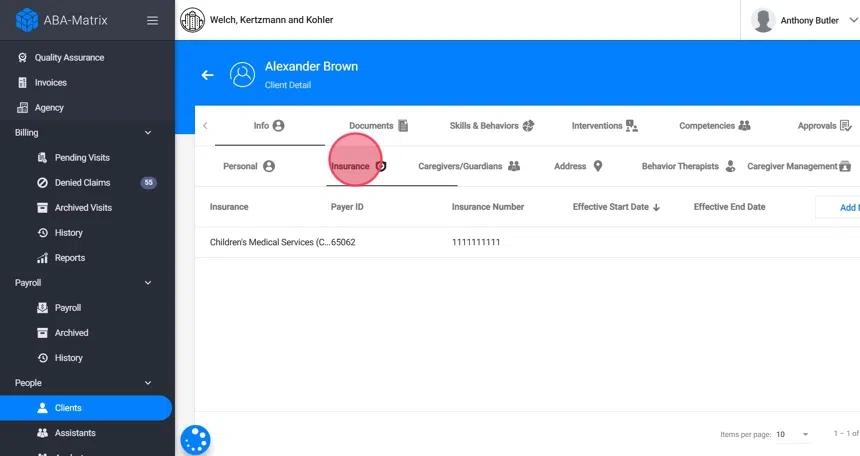Click the Payer ID value 65062
Viewport: 860px width, 456px height.
click(x=343, y=242)
